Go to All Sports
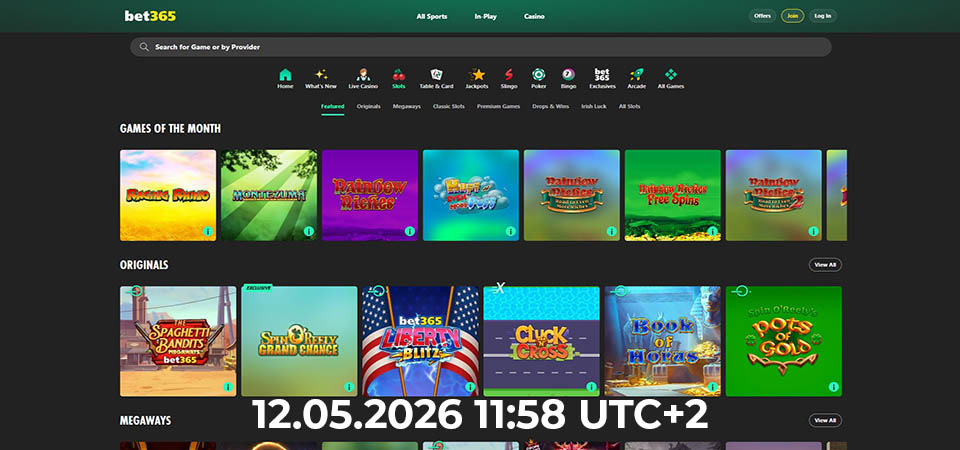 point(432,17)
